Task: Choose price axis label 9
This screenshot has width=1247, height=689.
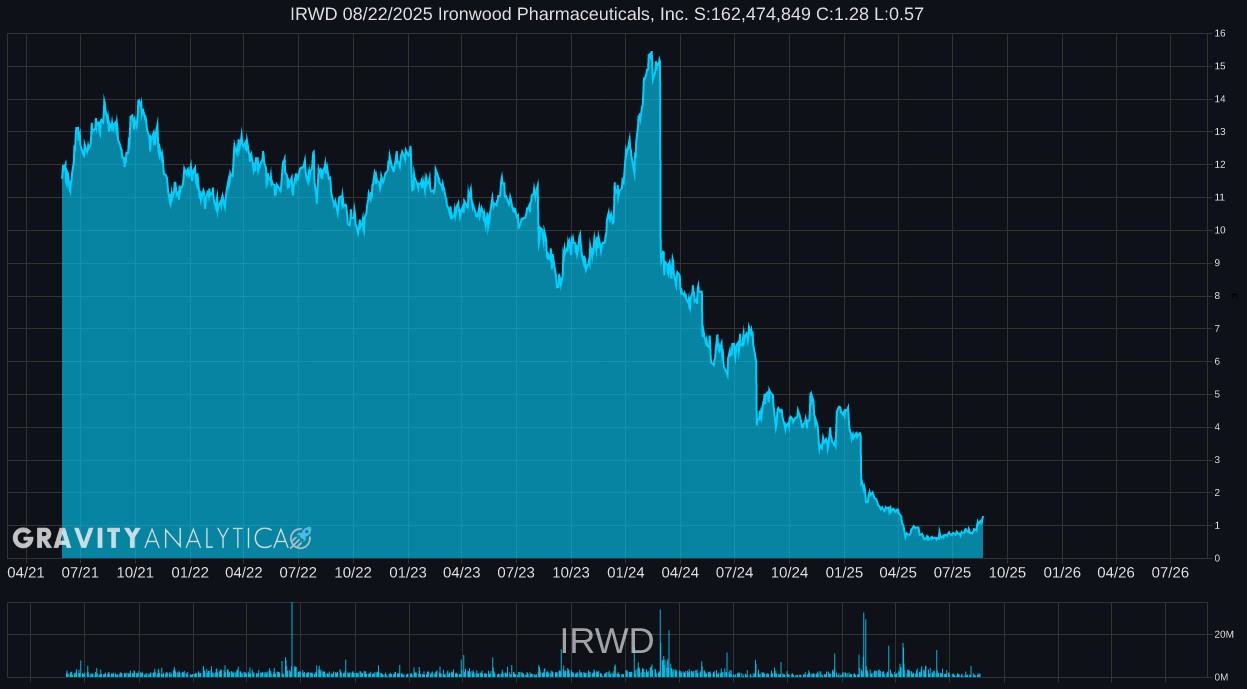Action: pos(1217,263)
